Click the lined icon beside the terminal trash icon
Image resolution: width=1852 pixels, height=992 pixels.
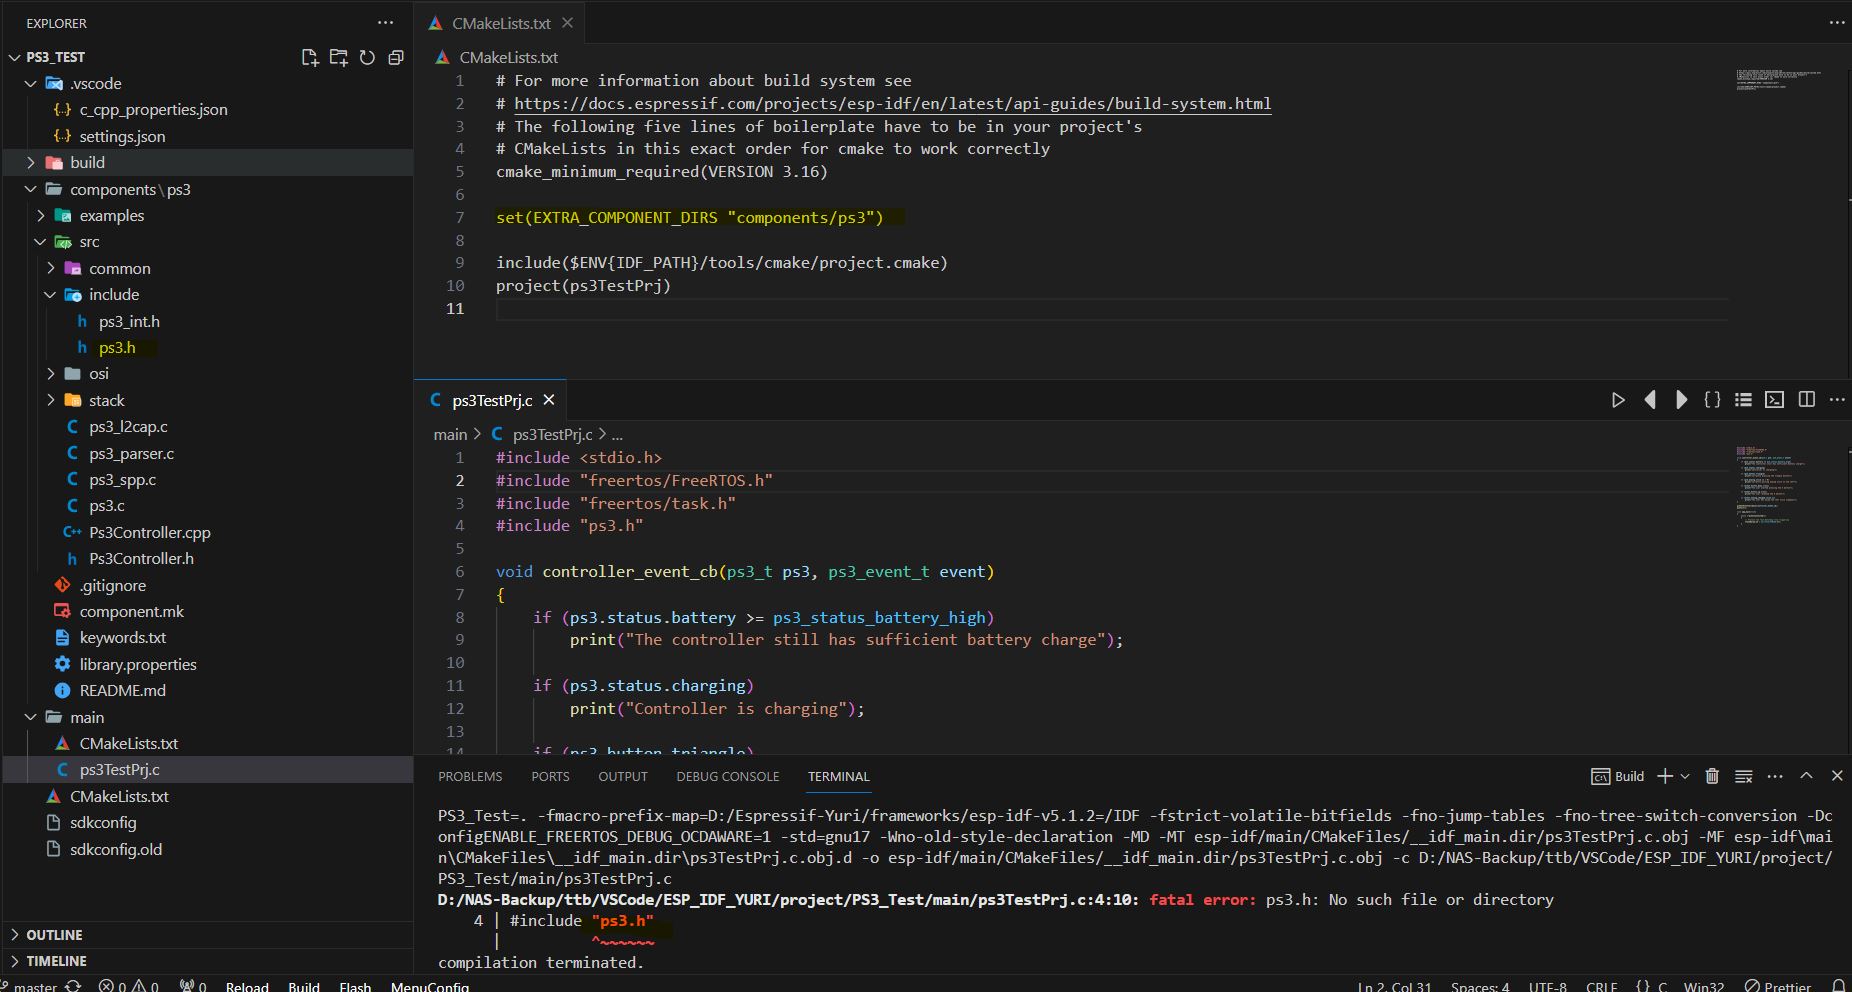(x=1743, y=776)
